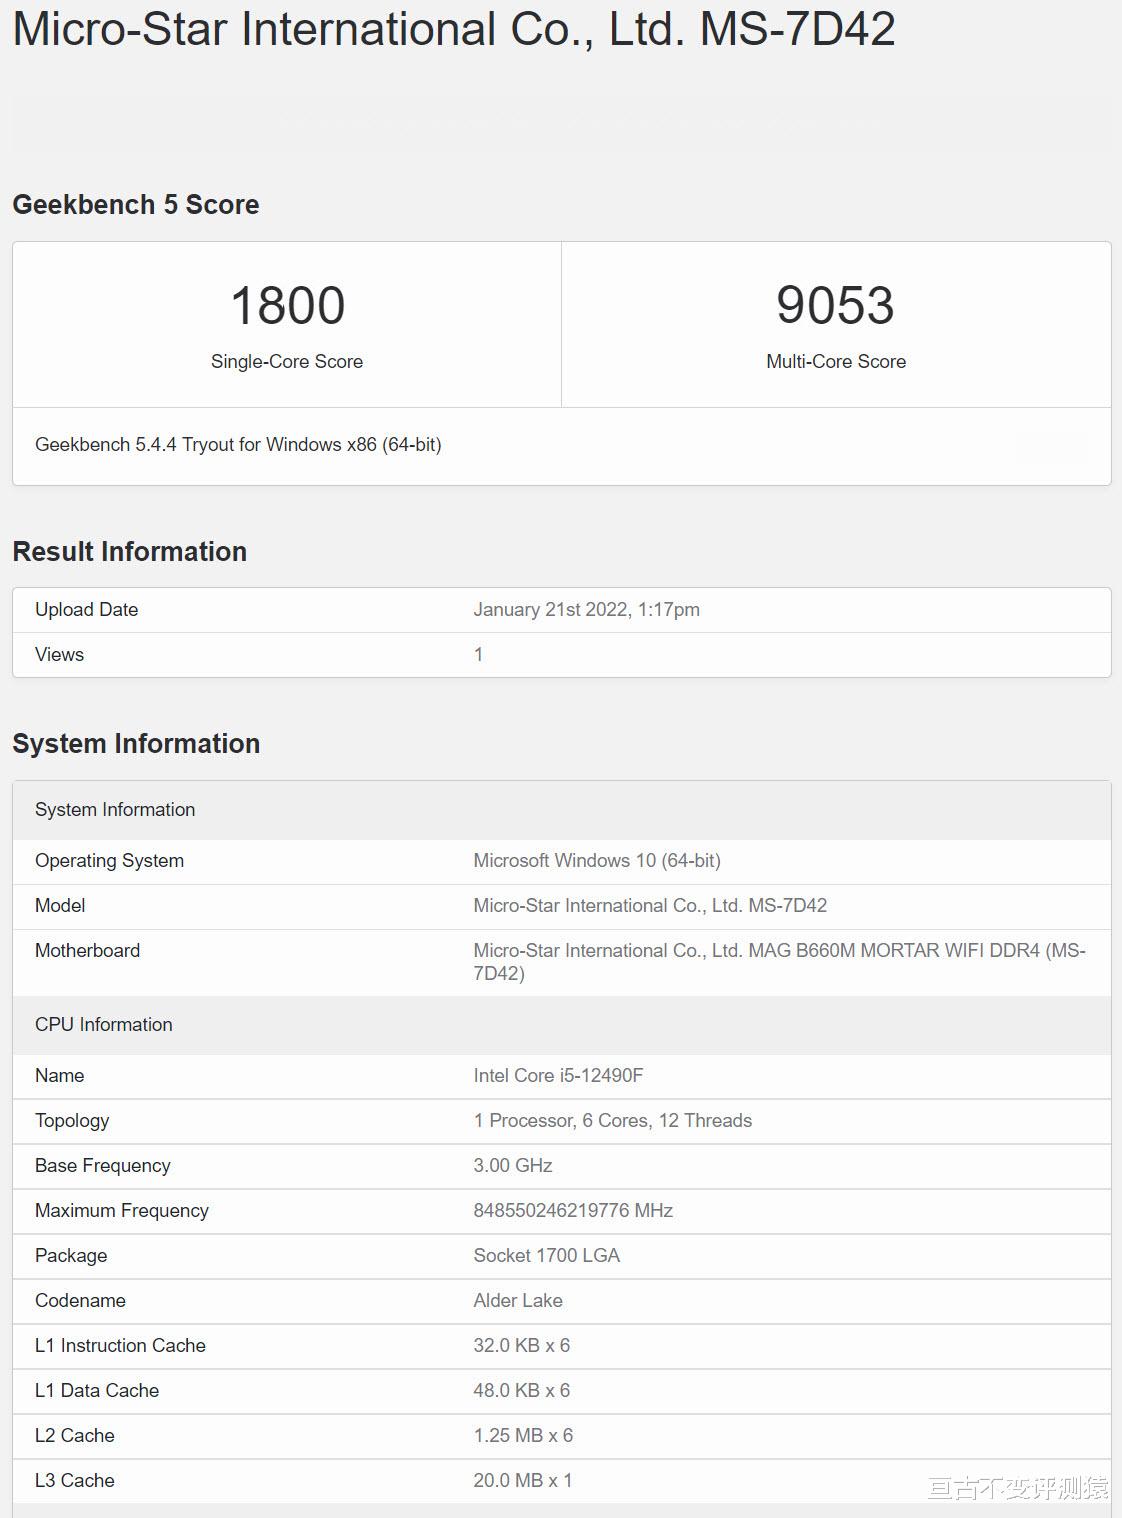
Task: Click the Multi-Core Score value 9053
Action: (836, 305)
